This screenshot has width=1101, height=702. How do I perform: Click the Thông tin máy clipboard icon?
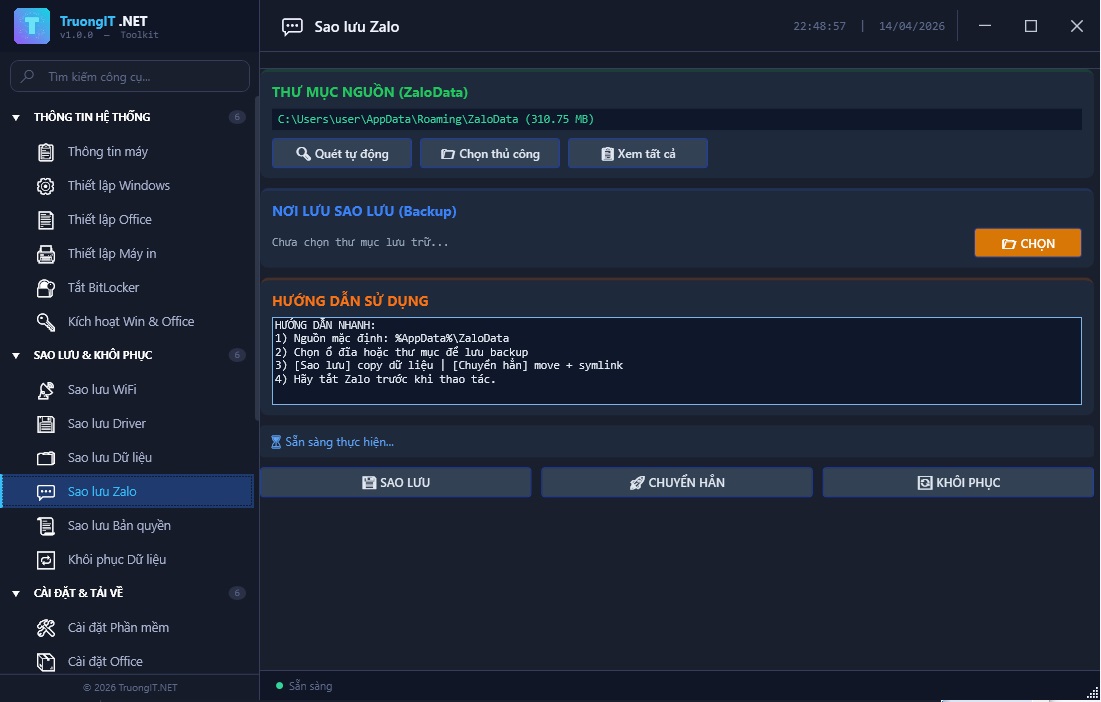coord(46,152)
